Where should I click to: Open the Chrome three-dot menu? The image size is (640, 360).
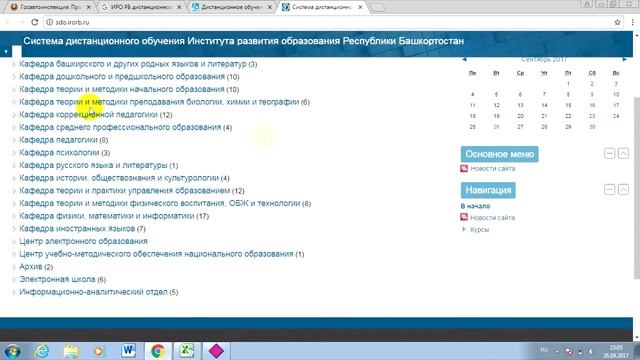[632, 22]
